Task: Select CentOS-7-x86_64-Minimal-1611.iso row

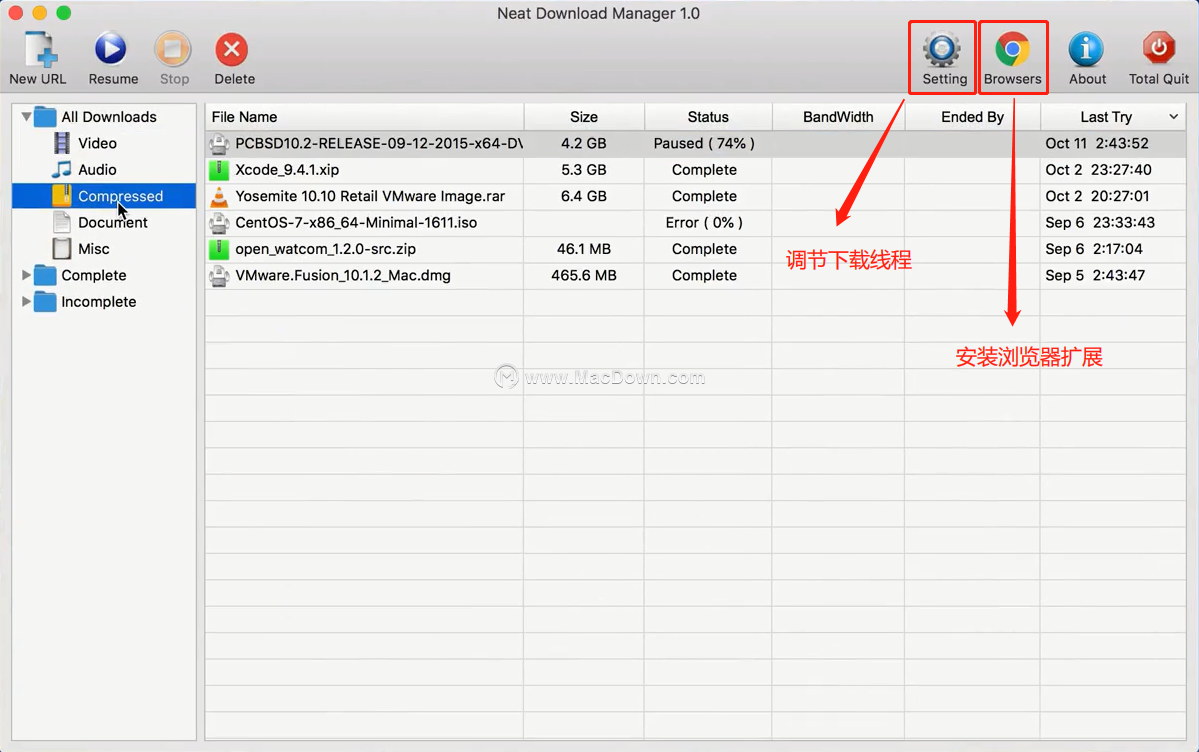Action: click(x=695, y=223)
